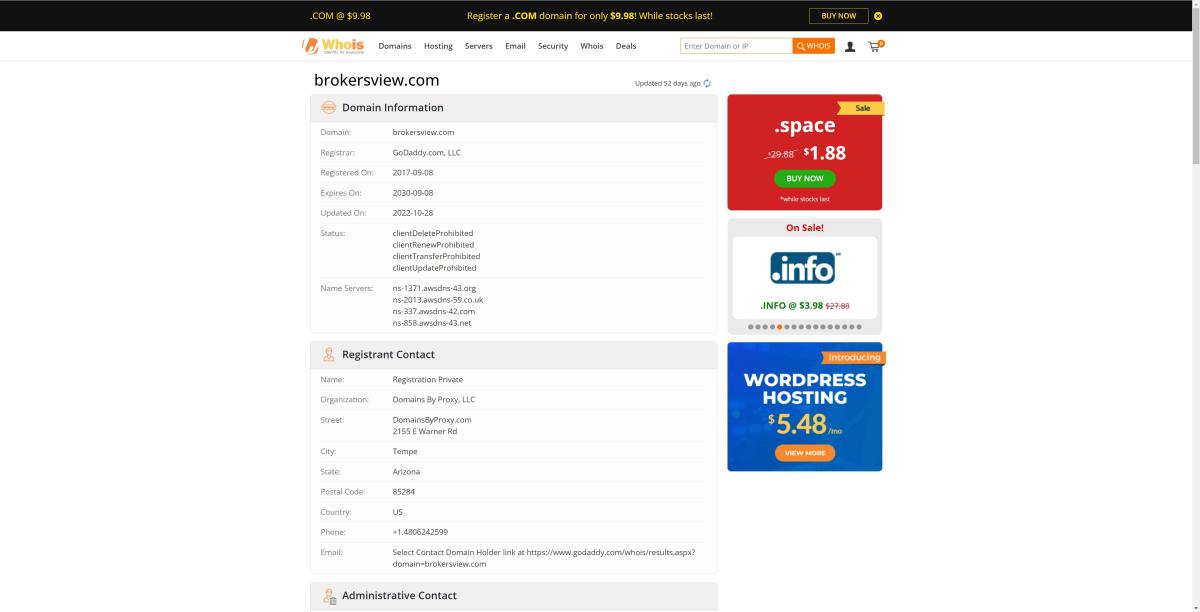Open the Hosting navigation menu
Viewport: 1200px width, 612px height.
point(437,46)
